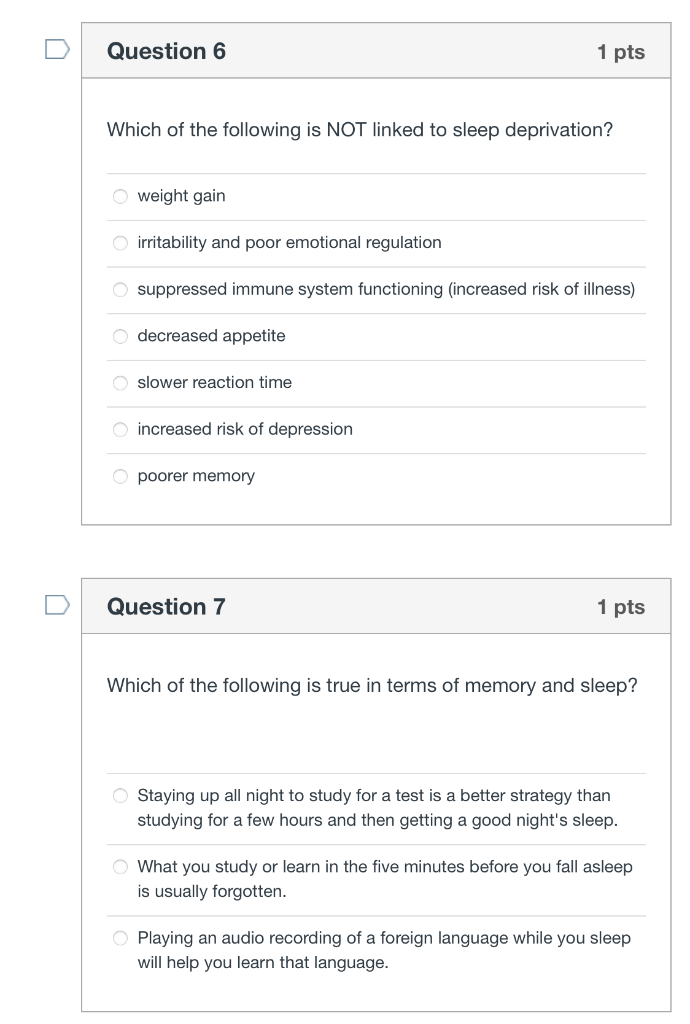This screenshot has height=1024, width=690.
Task: Choose 'What you study or learn' option
Action: tap(120, 867)
